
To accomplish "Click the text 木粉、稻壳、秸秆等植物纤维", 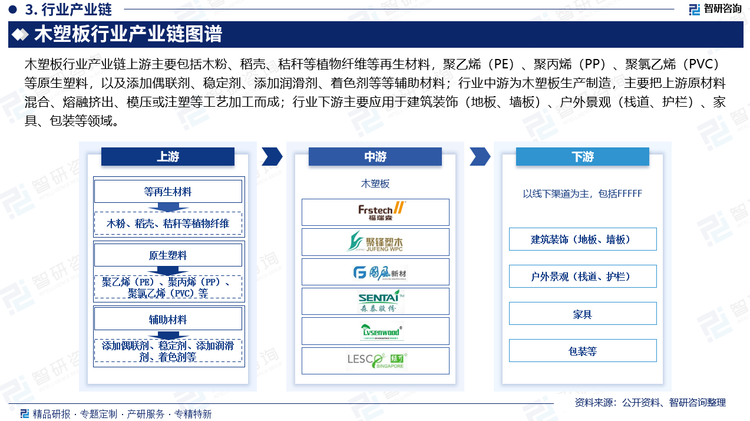I will click(x=168, y=223).
